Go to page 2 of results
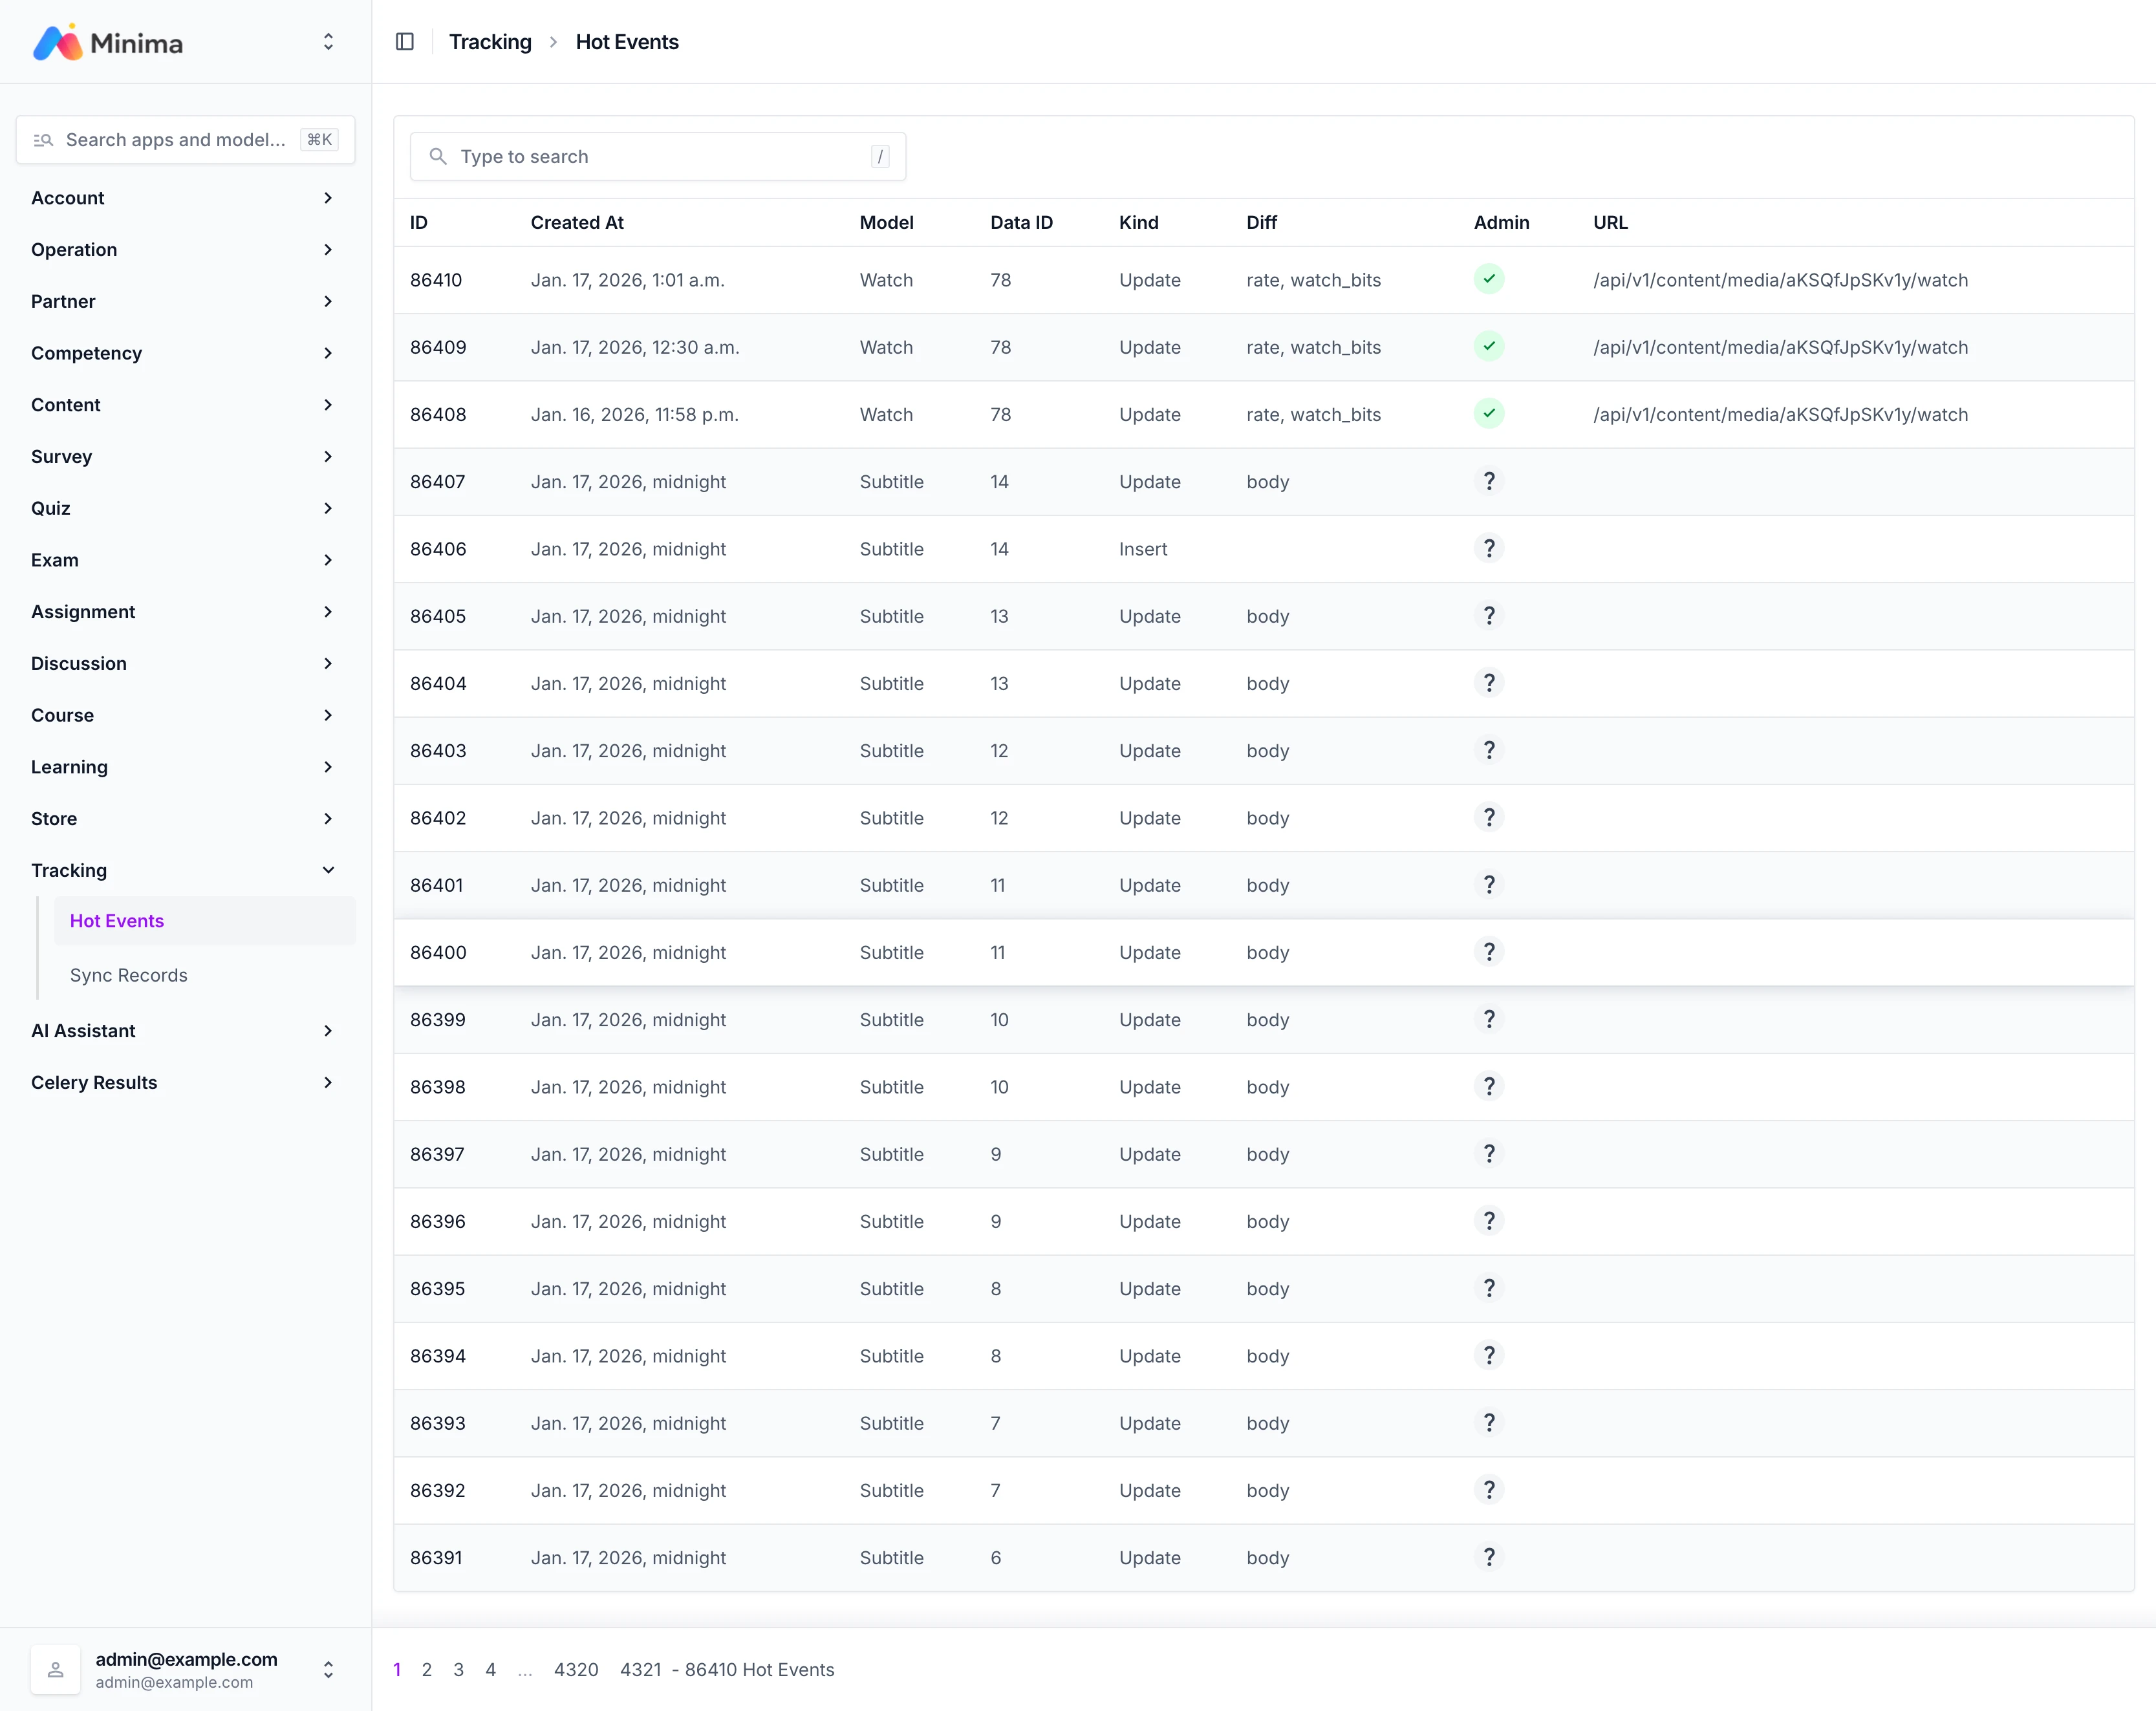This screenshot has width=2156, height=1711. [427, 1669]
